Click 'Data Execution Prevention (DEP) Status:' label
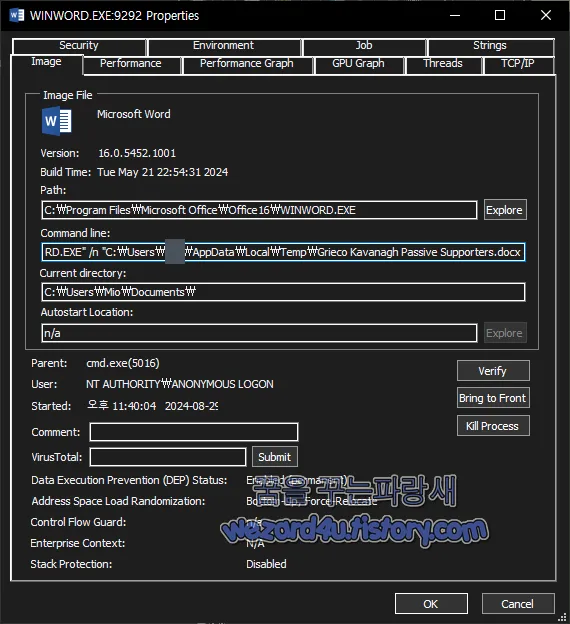 pyautogui.click(x=129, y=480)
